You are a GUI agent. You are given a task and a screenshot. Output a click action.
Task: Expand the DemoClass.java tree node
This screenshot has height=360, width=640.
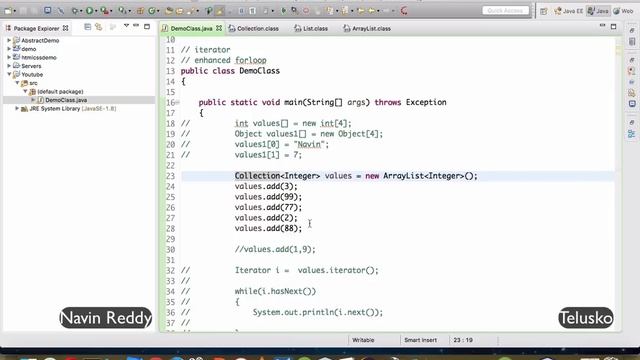point(33,100)
